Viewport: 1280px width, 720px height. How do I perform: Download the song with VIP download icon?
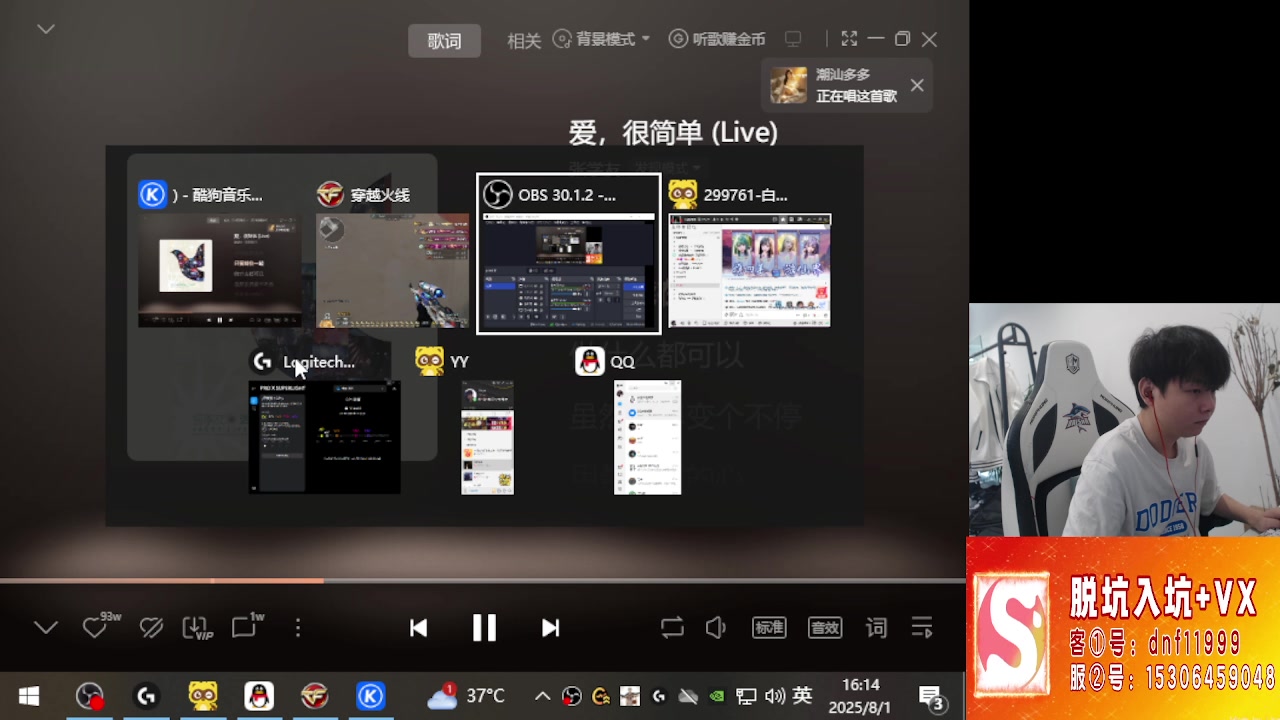click(197, 628)
